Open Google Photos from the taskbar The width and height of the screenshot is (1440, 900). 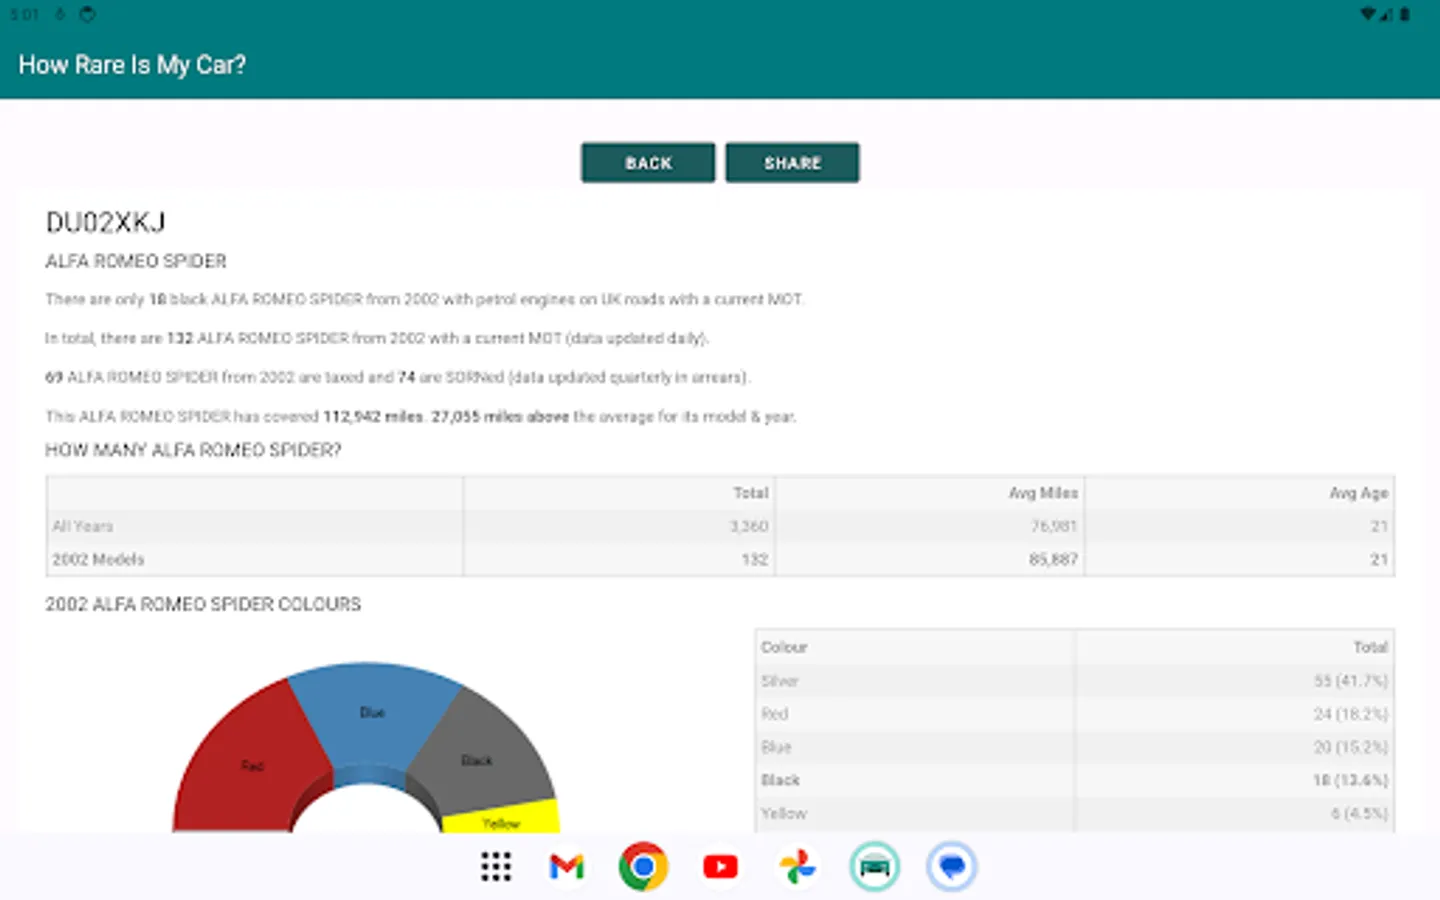point(797,866)
